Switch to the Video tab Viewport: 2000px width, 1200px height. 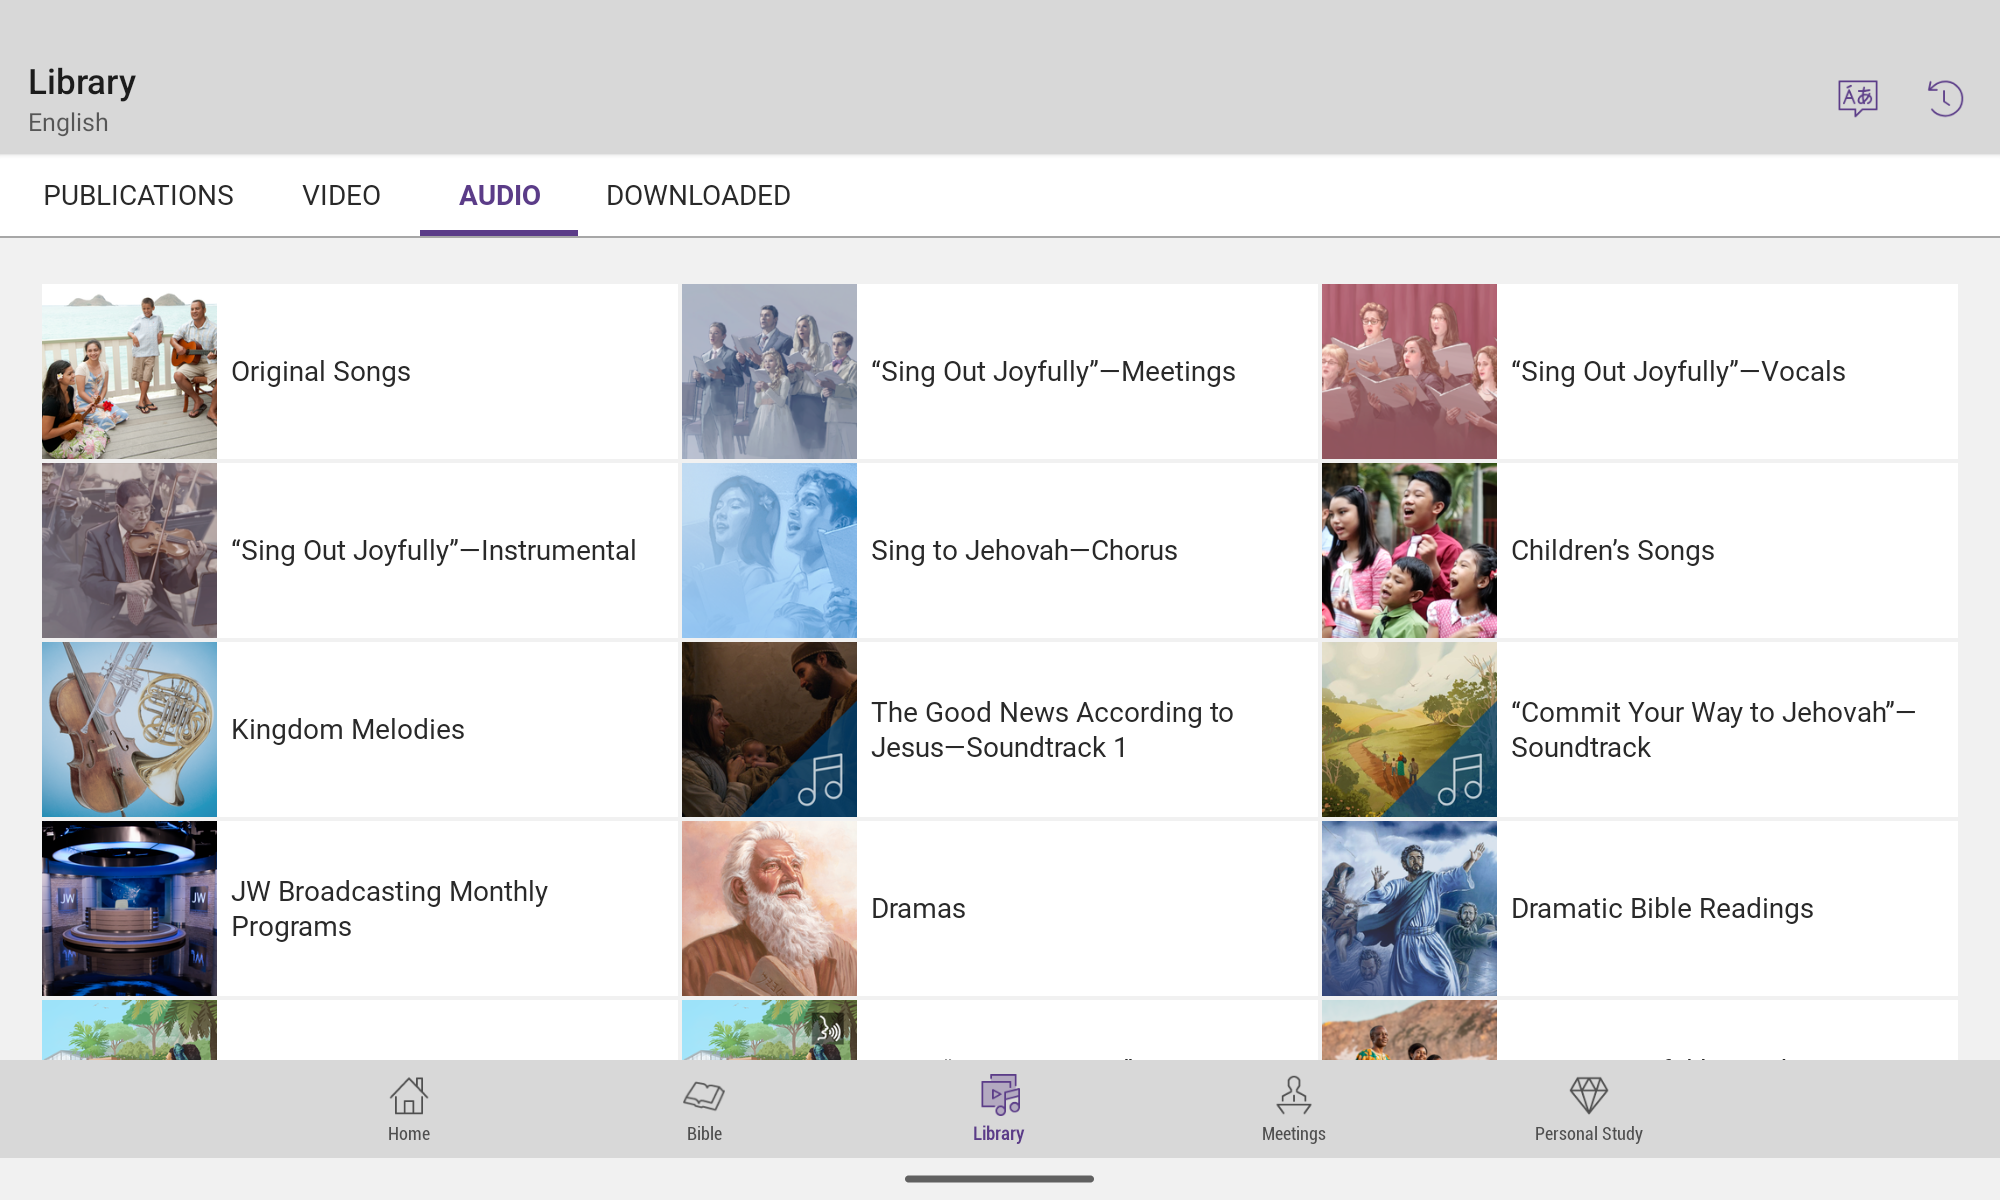point(341,196)
